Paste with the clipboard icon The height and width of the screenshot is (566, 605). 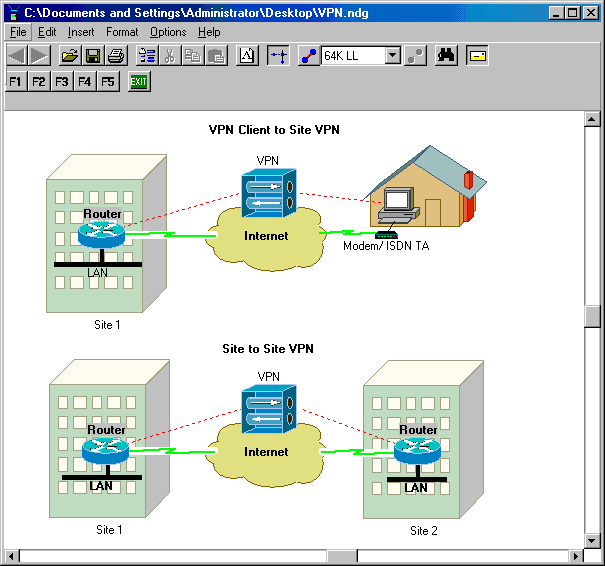click(216, 56)
